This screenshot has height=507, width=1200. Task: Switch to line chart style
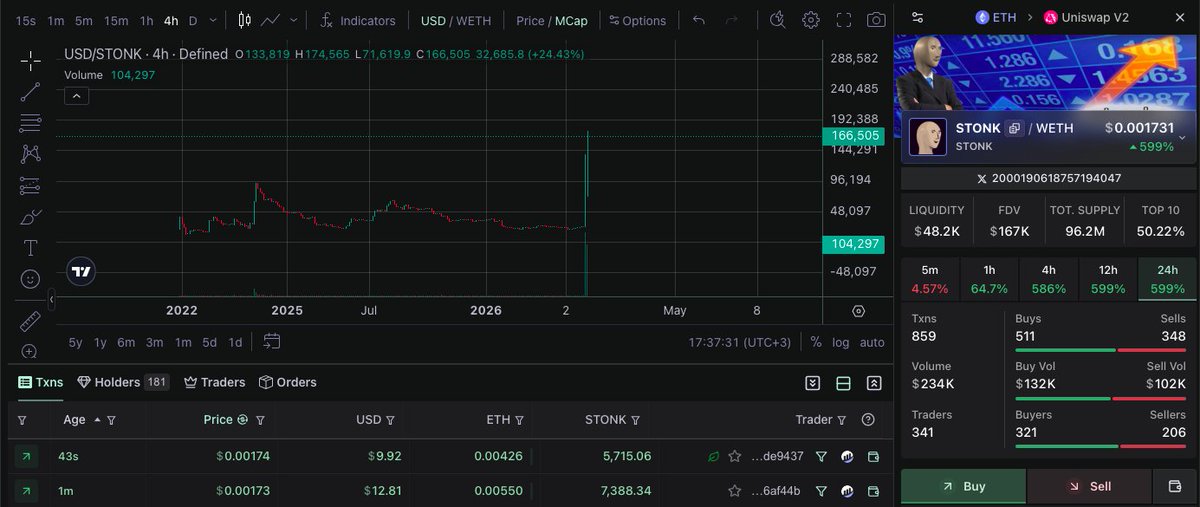[270, 20]
